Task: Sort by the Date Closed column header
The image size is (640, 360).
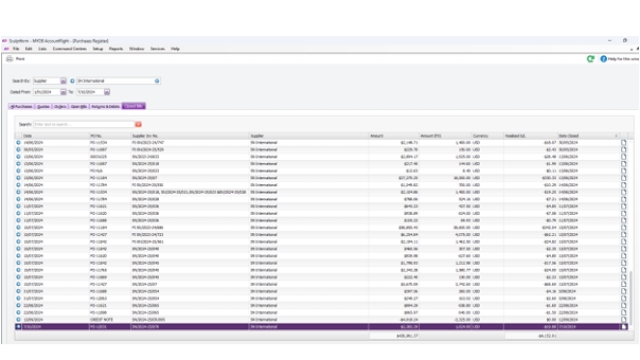Action: click(588, 136)
